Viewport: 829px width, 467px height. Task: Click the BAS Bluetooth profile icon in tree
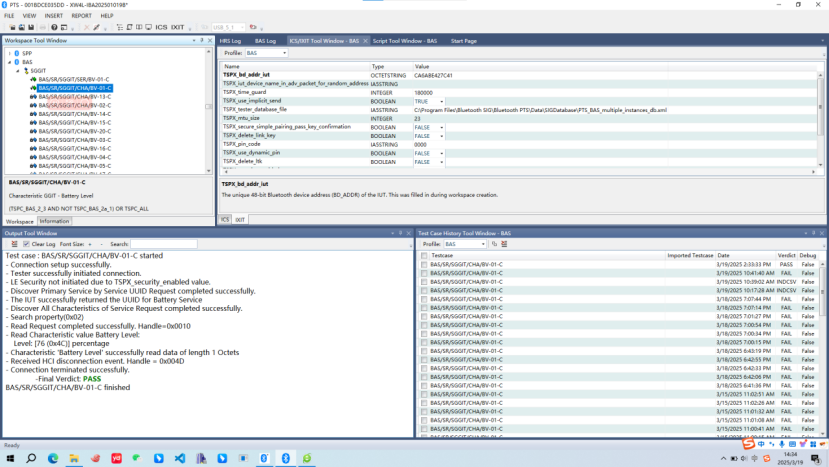(17, 62)
